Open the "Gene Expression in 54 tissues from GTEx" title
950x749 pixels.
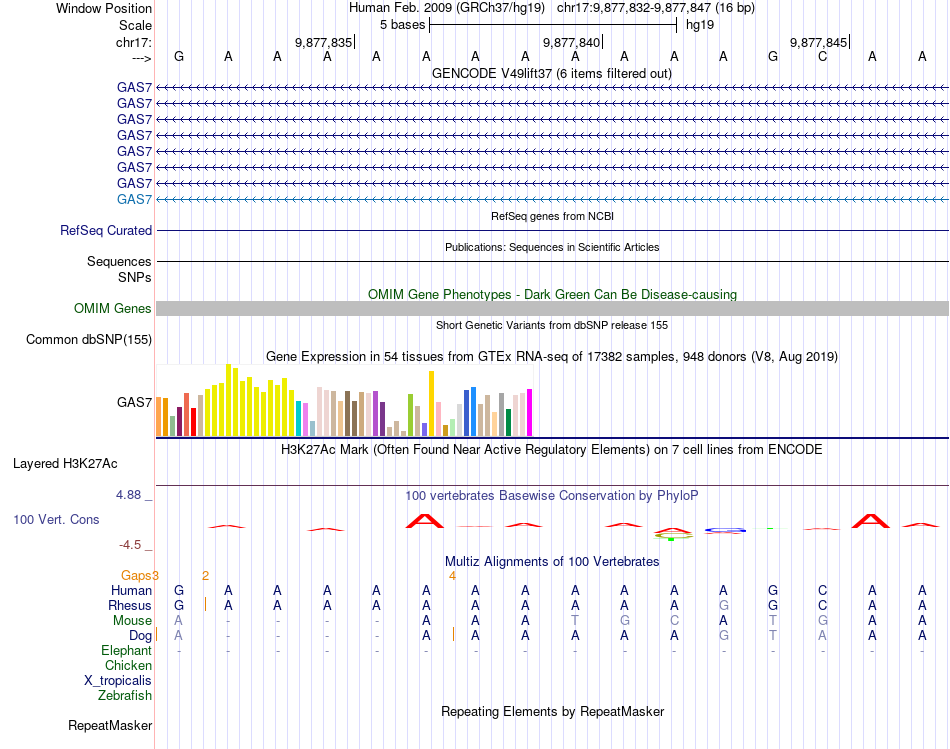[552, 356]
